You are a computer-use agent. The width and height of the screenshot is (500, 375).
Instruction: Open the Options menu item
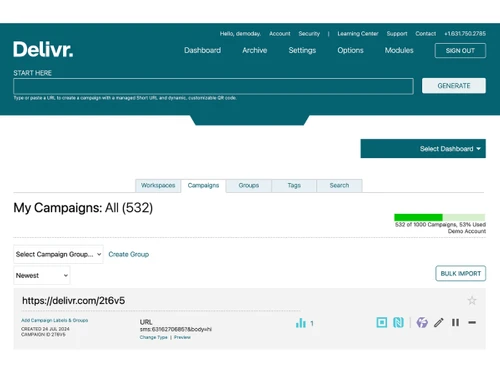(350, 50)
